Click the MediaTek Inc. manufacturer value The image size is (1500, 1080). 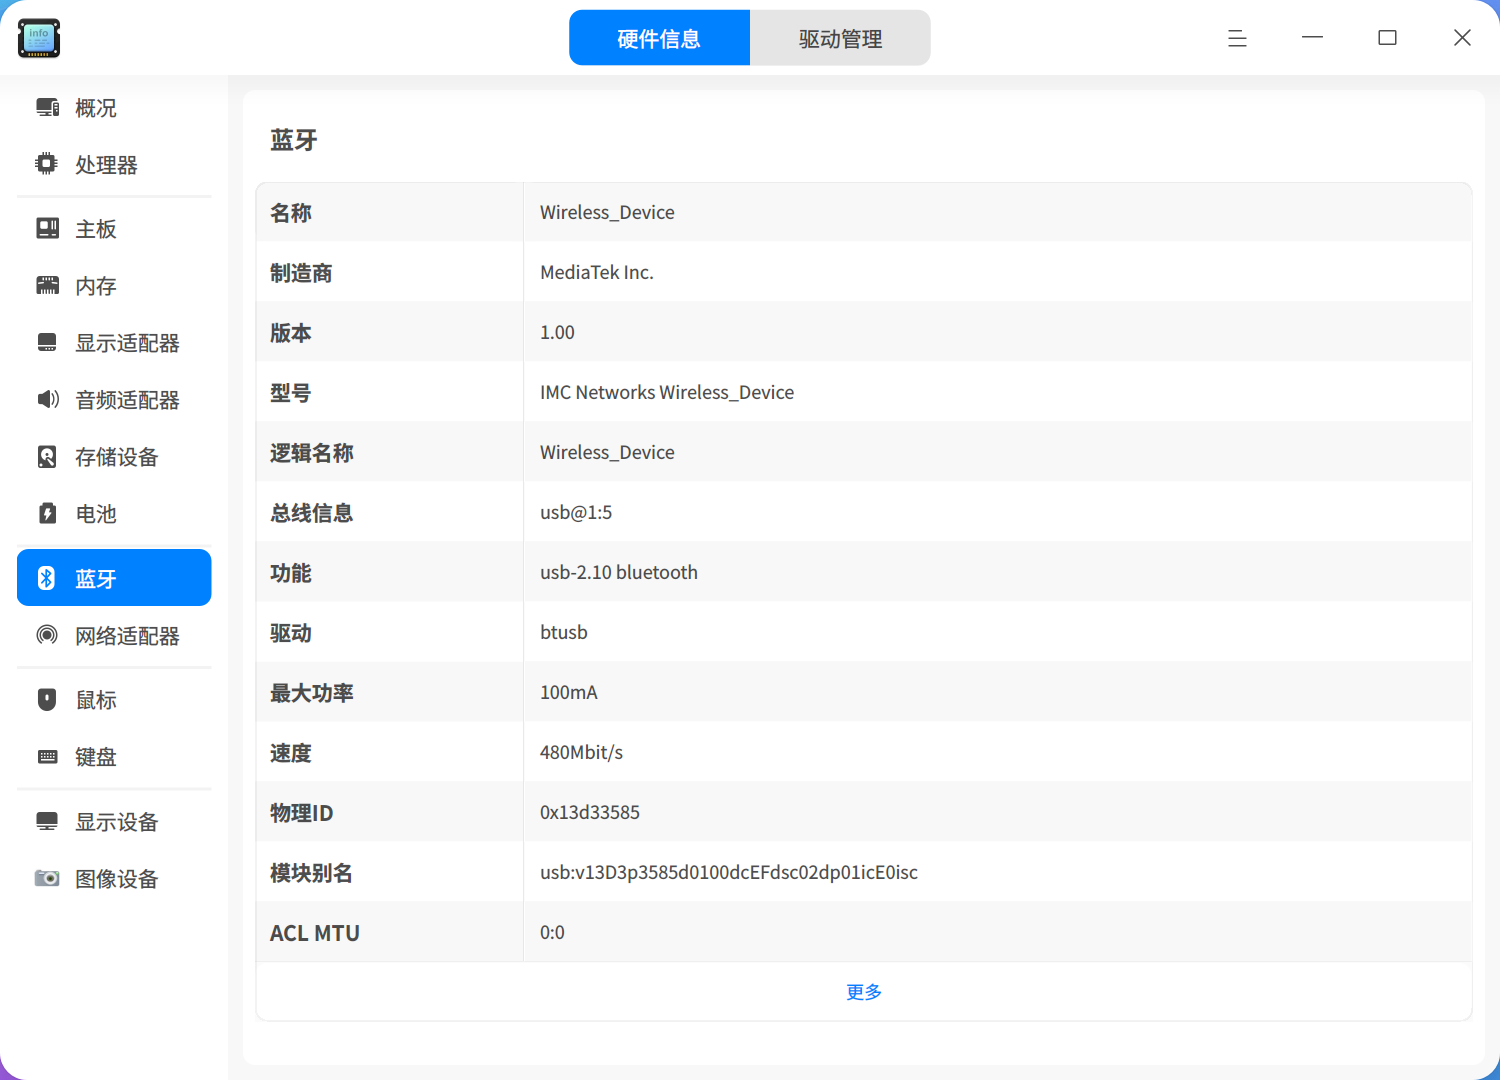(597, 272)
